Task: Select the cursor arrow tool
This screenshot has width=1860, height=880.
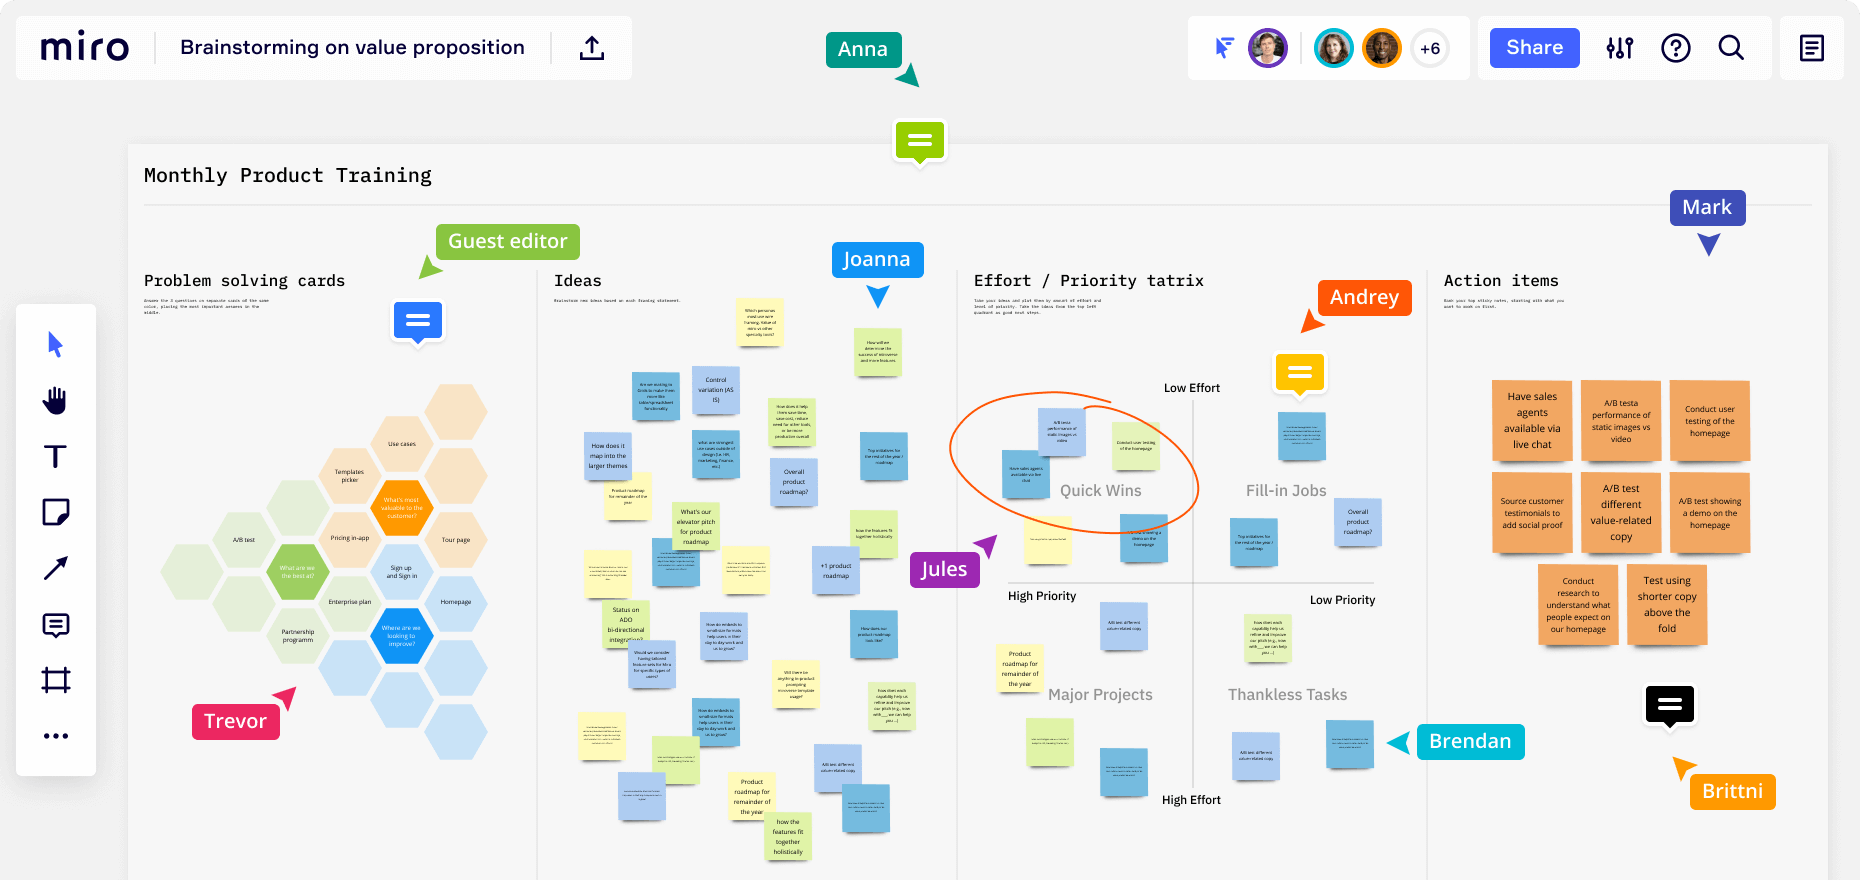Action: 55,345
